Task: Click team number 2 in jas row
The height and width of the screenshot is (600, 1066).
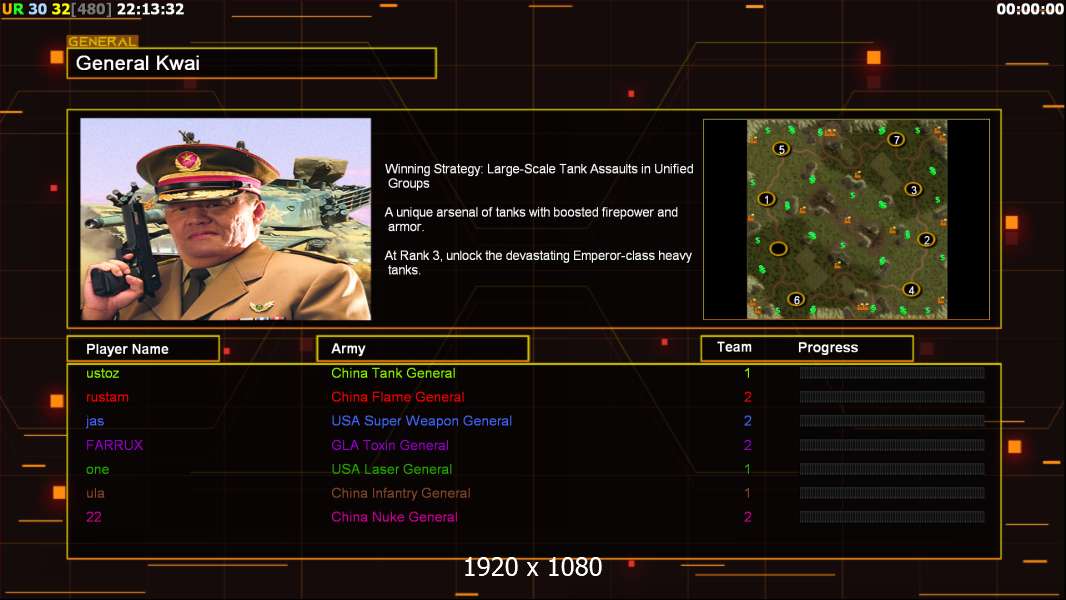Action: pos(747,421)
